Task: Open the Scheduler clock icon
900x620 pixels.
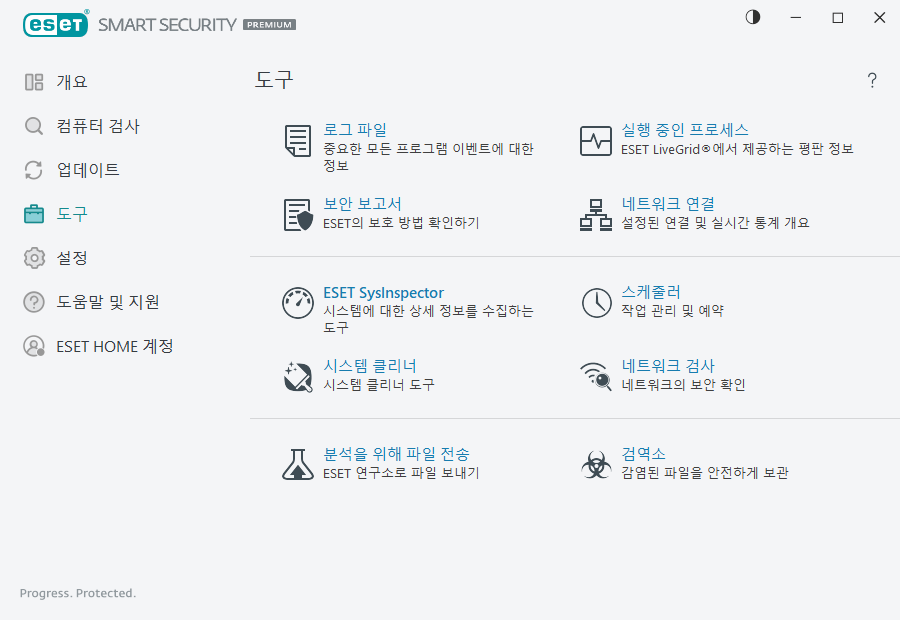Action: (x=596, y=302)
